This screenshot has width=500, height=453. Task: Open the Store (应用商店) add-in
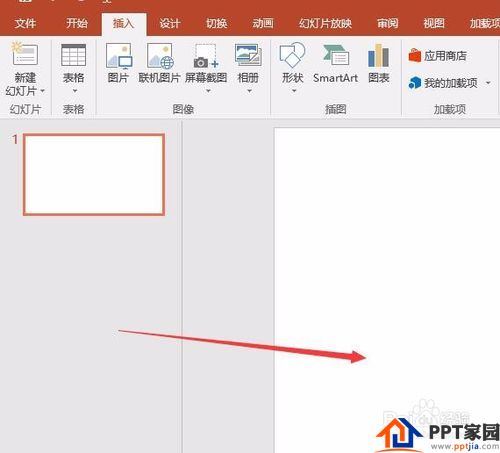click(x=438, y=56)
